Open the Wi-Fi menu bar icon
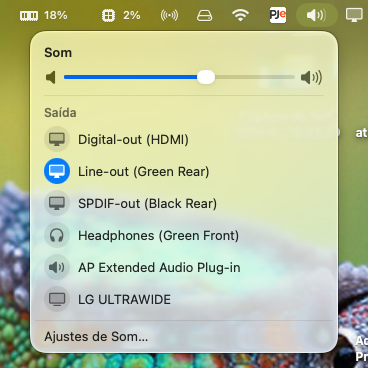 pos(240,15)
